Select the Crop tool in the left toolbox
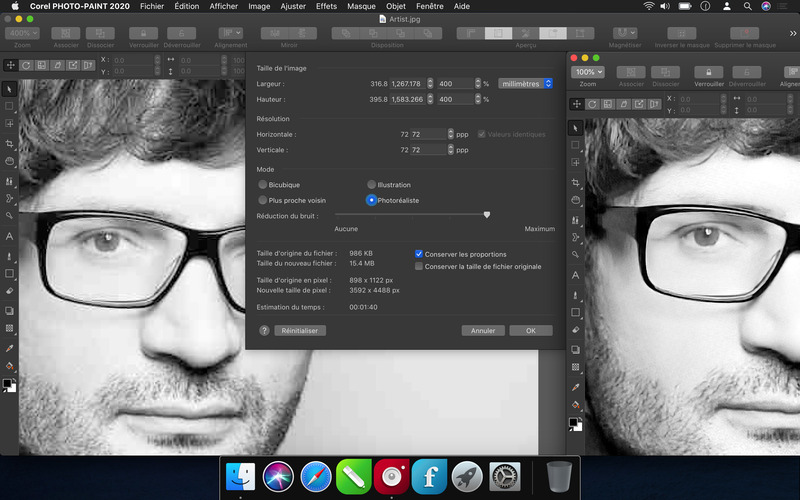The image size is (800, 500). click(x=9, y=144)
